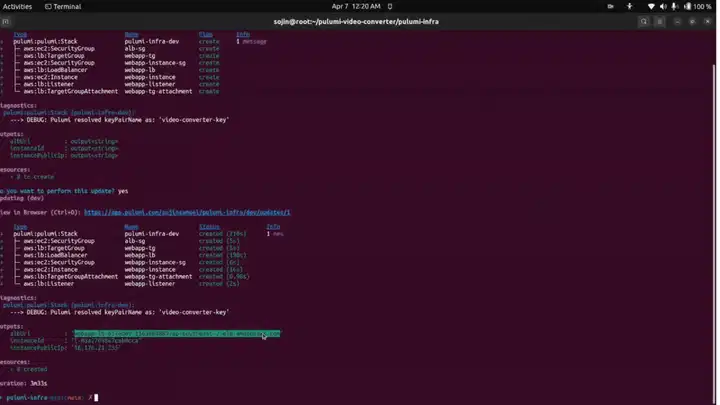The height and width of the screenshot is (405, 720).
Task: Click the 'yes' answer after the update prompt
Action: pyautogui.click(x=123, y=191)
